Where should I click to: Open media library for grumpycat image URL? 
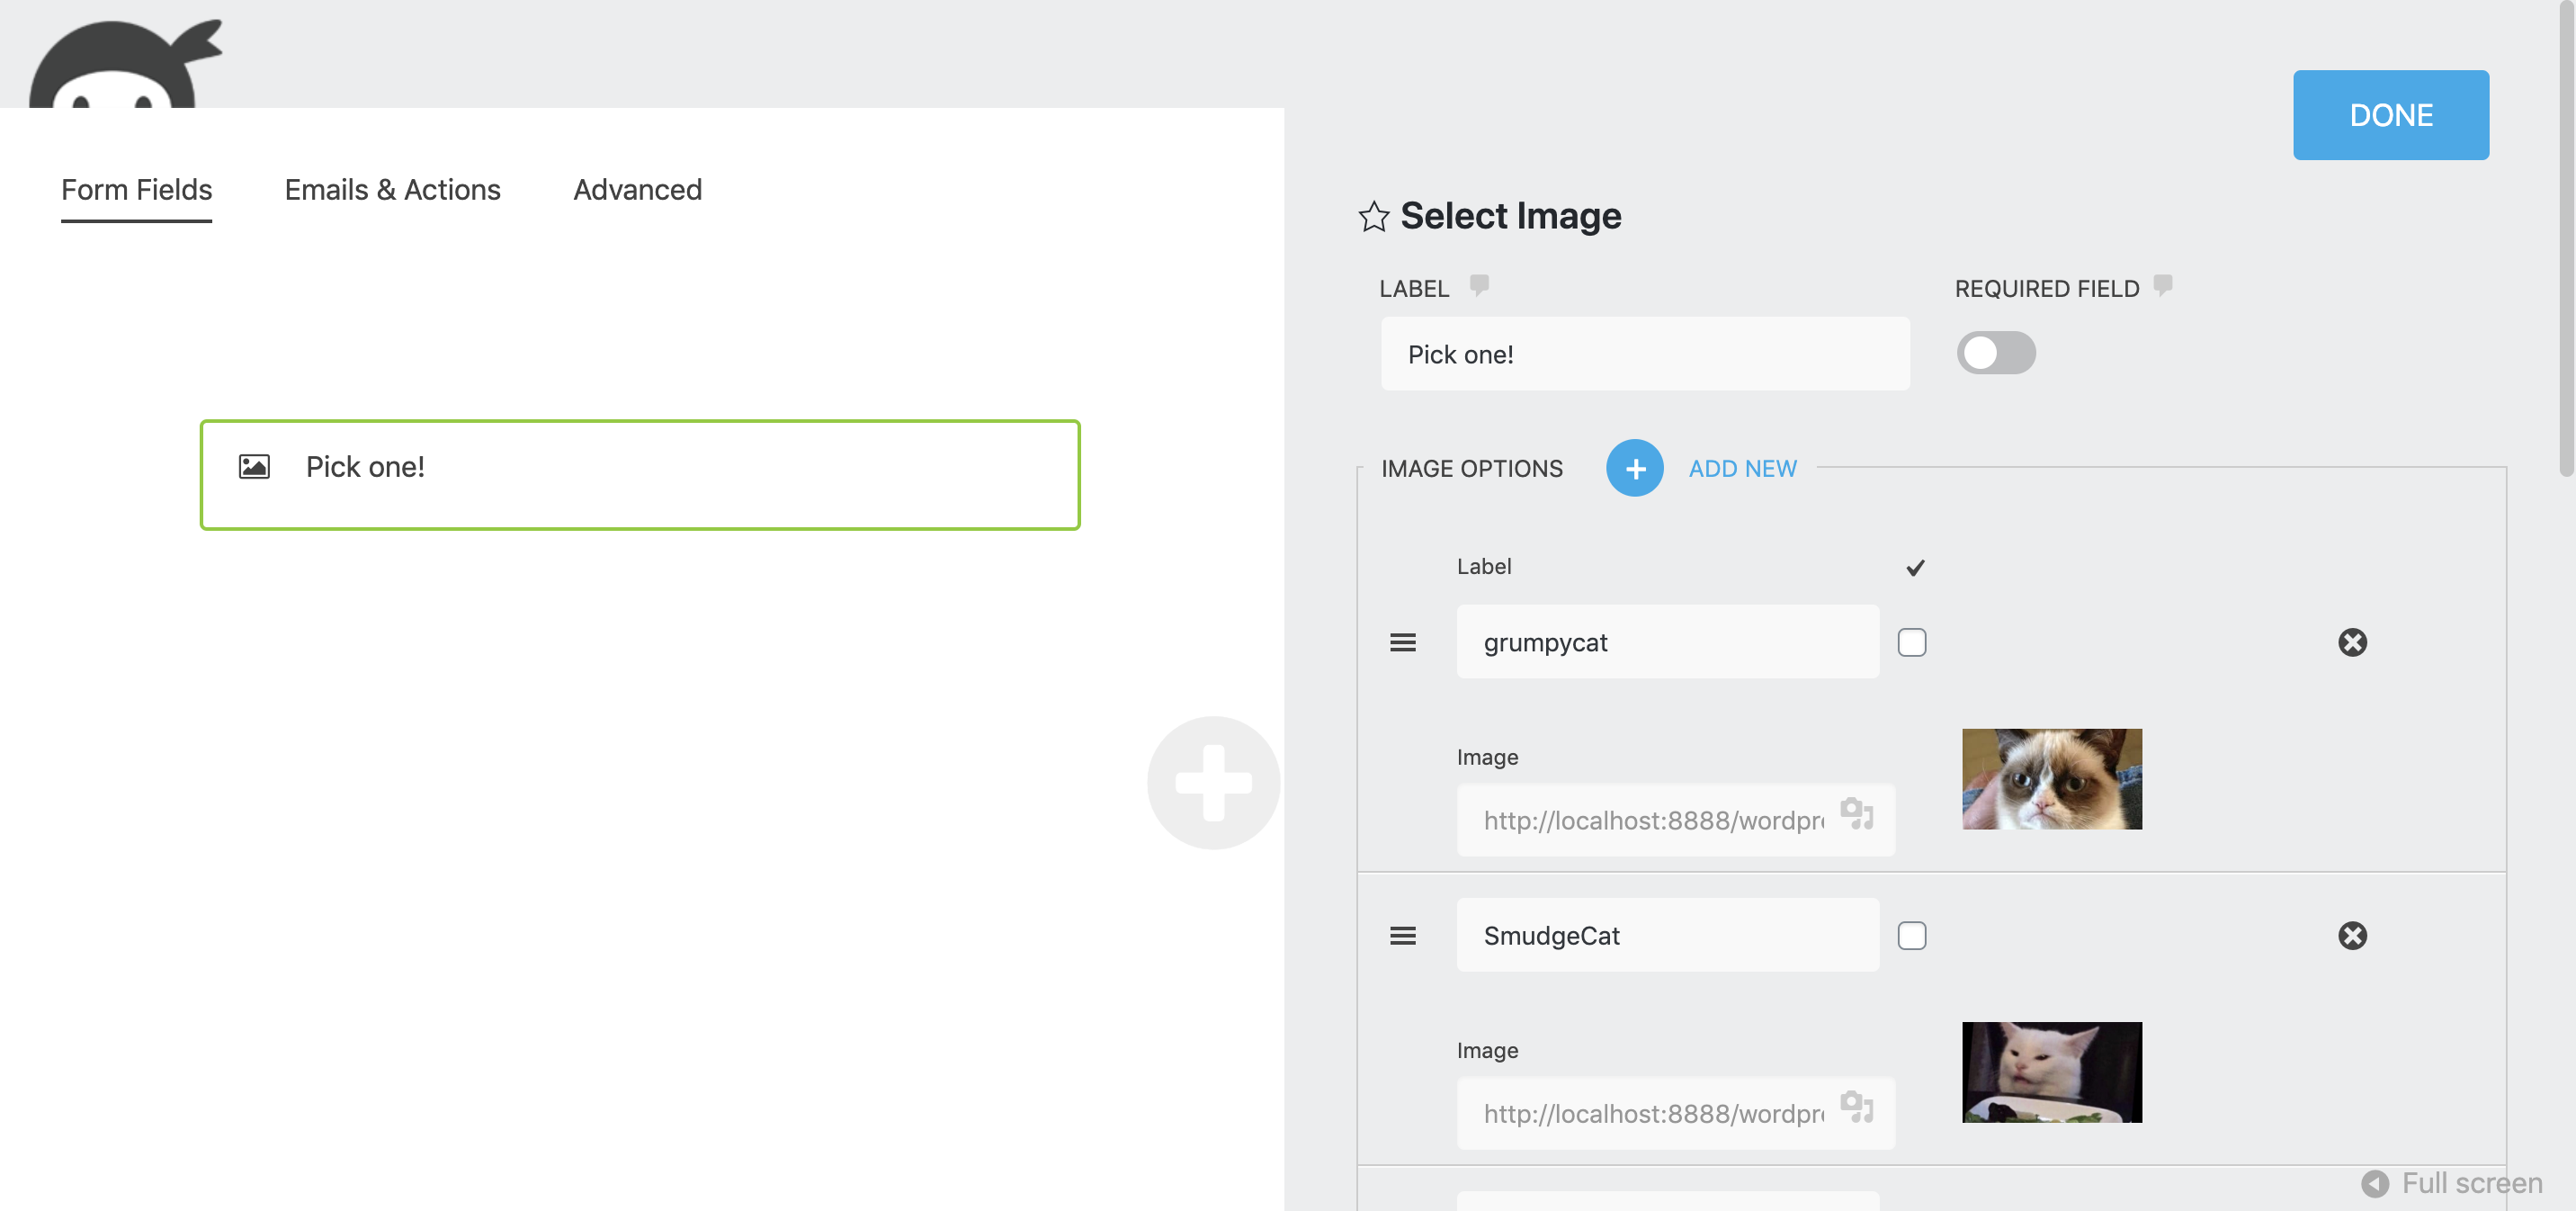pos(1858,818)
